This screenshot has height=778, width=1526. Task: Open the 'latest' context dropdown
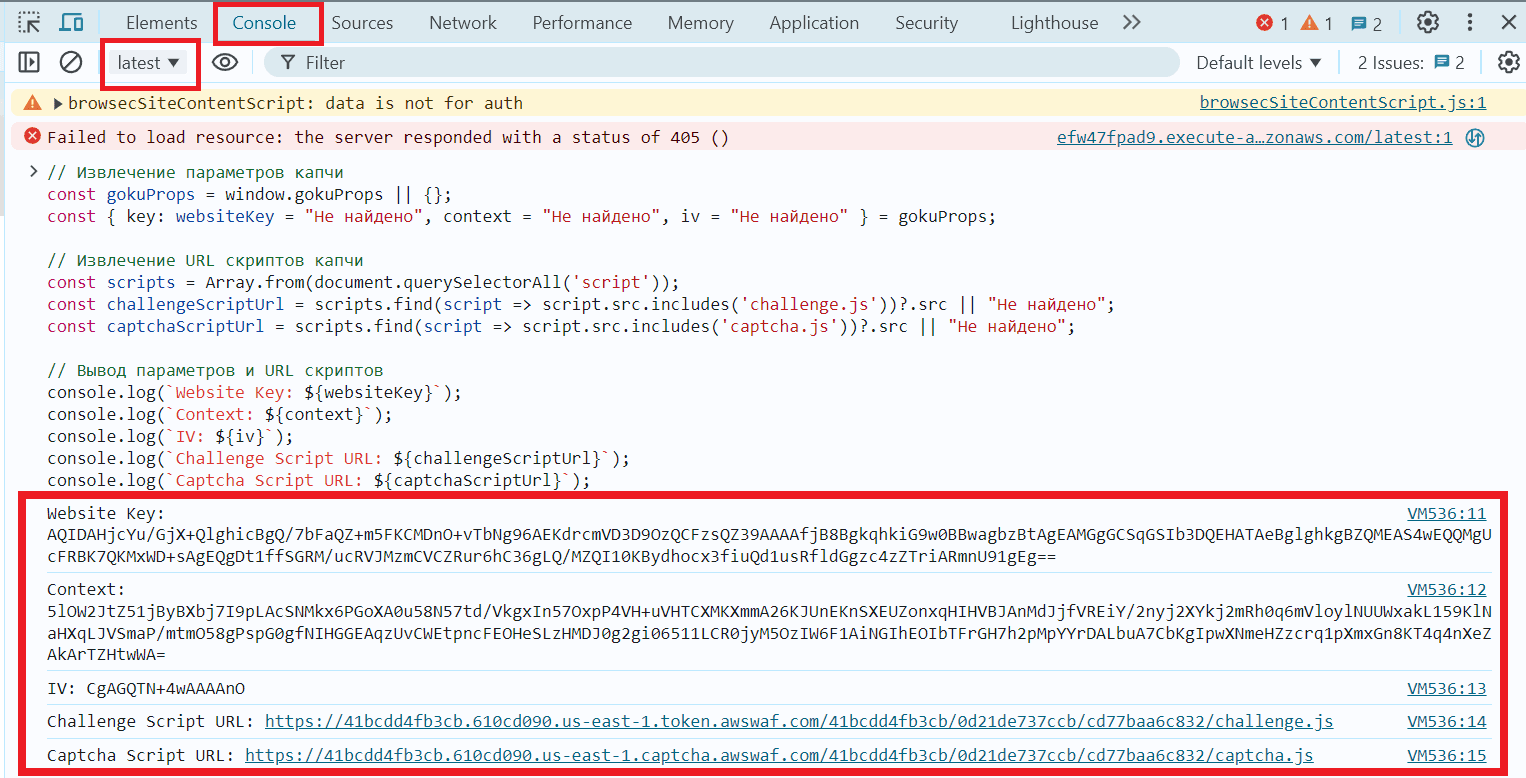click(149, 63)
